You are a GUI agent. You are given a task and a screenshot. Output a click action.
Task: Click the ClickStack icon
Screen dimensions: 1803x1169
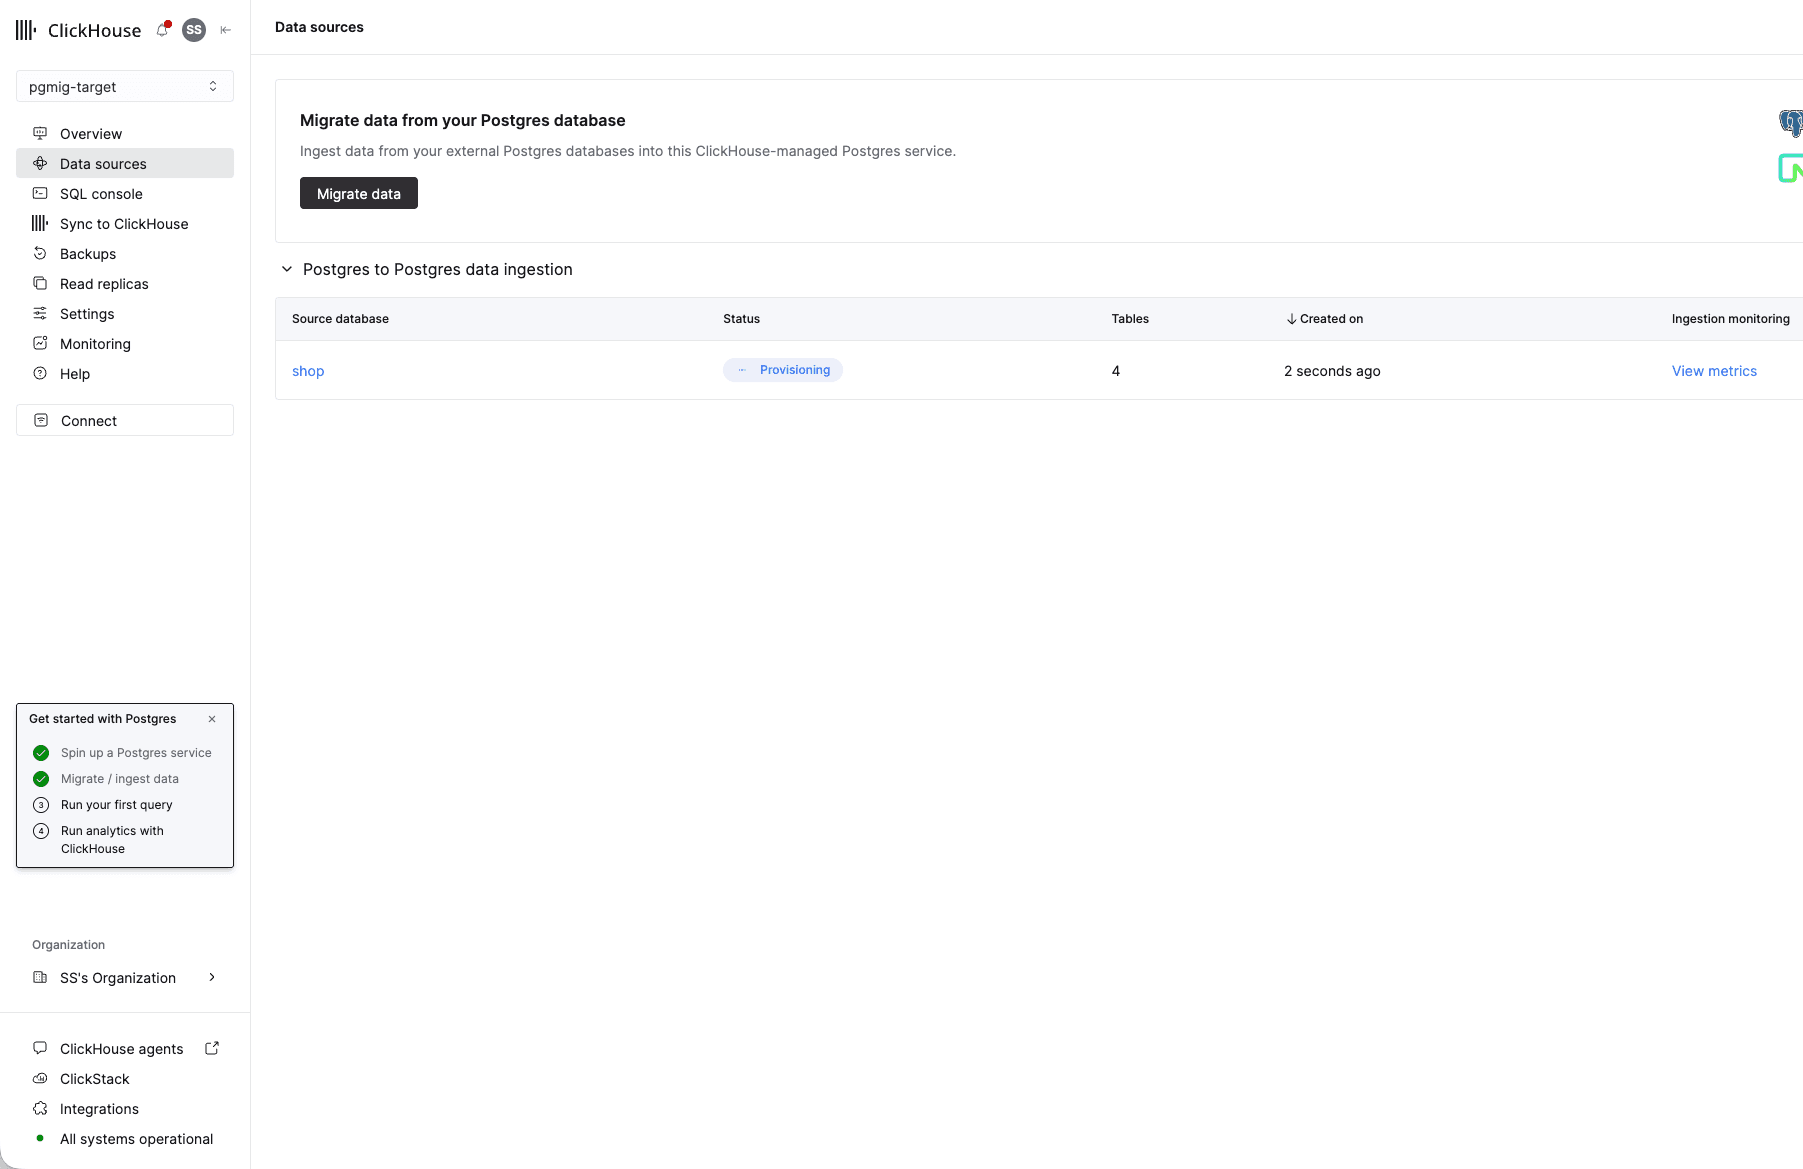click(x=40, y=1078)
